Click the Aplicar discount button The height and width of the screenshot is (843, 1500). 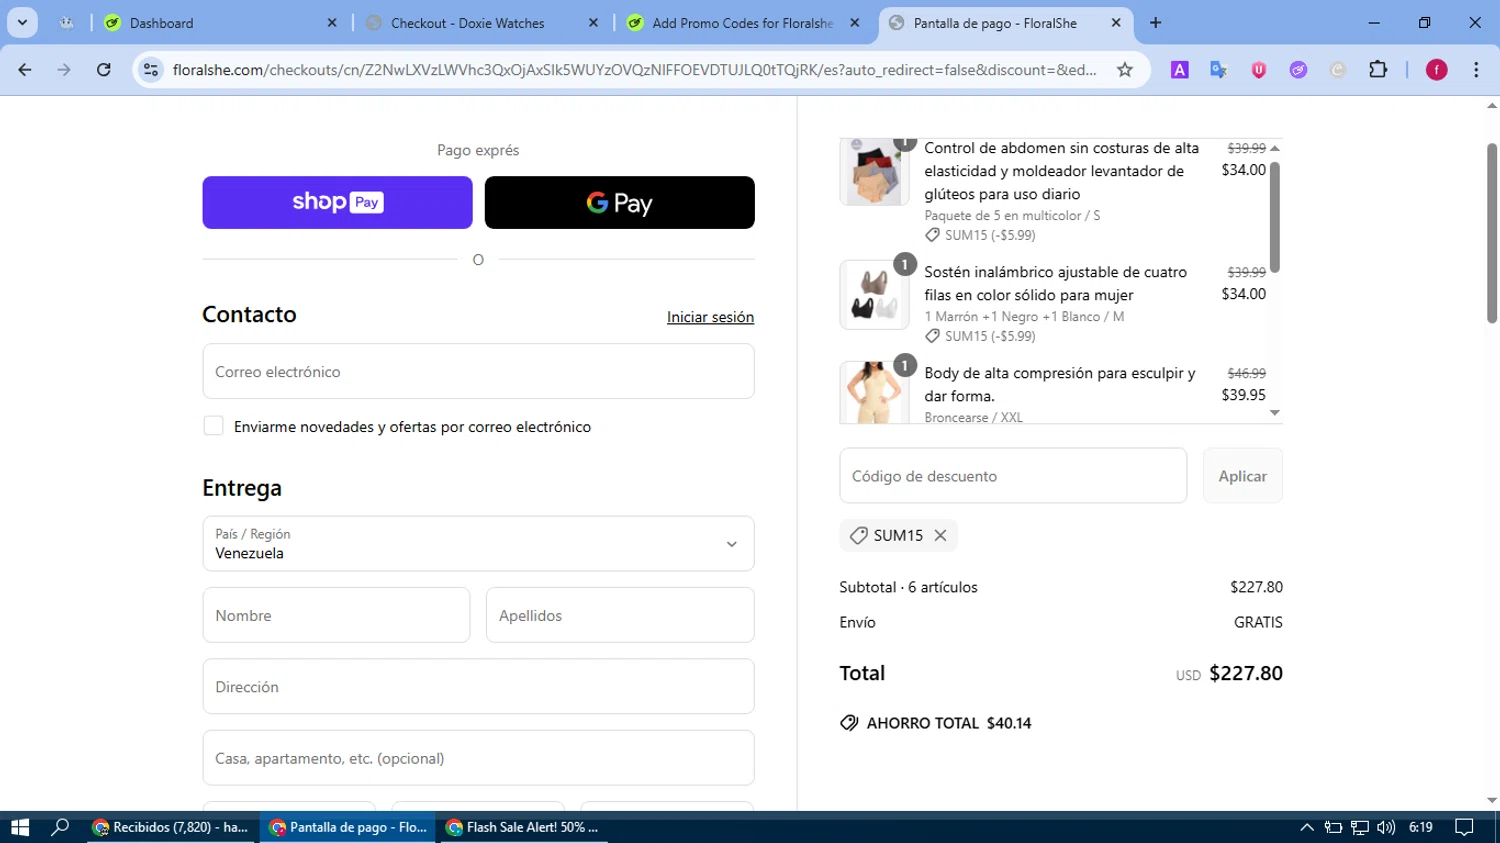click(1242, 476)
